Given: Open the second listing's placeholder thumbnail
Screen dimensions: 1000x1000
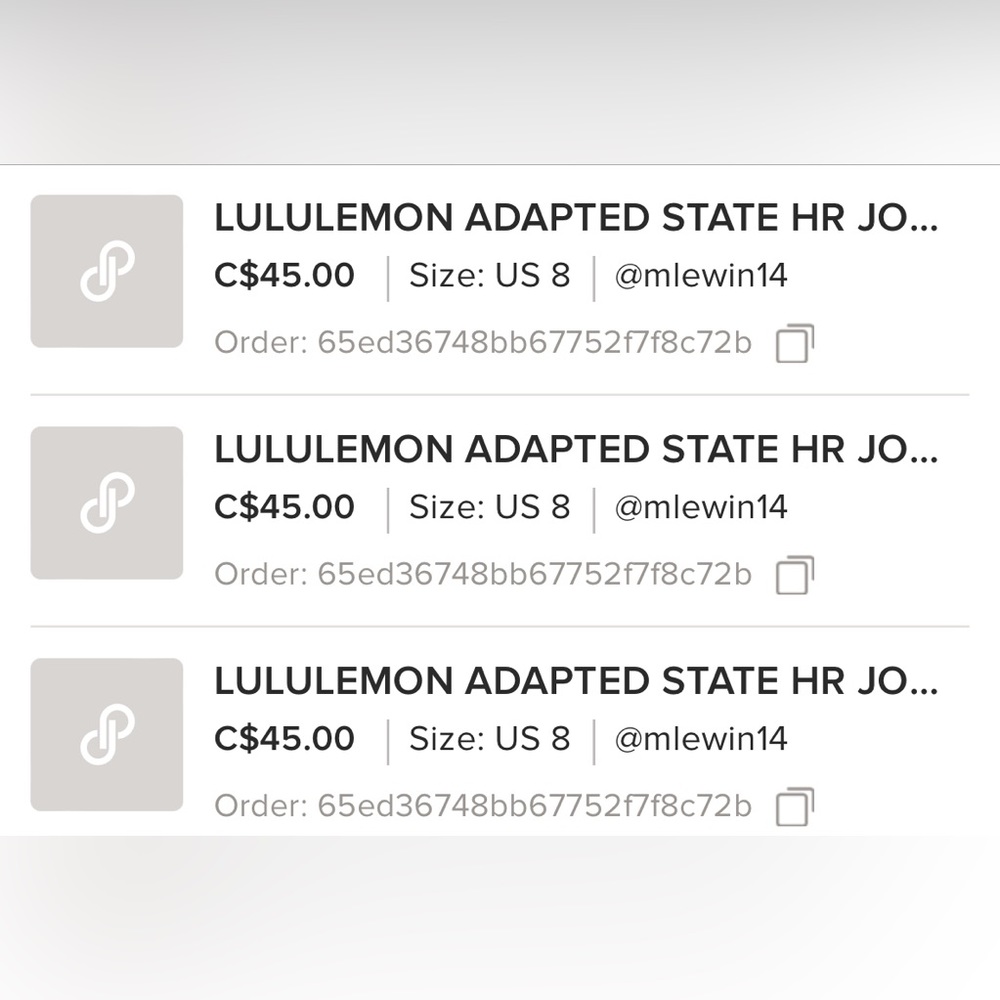Looking at the screenshot, I should pos(107,503).
